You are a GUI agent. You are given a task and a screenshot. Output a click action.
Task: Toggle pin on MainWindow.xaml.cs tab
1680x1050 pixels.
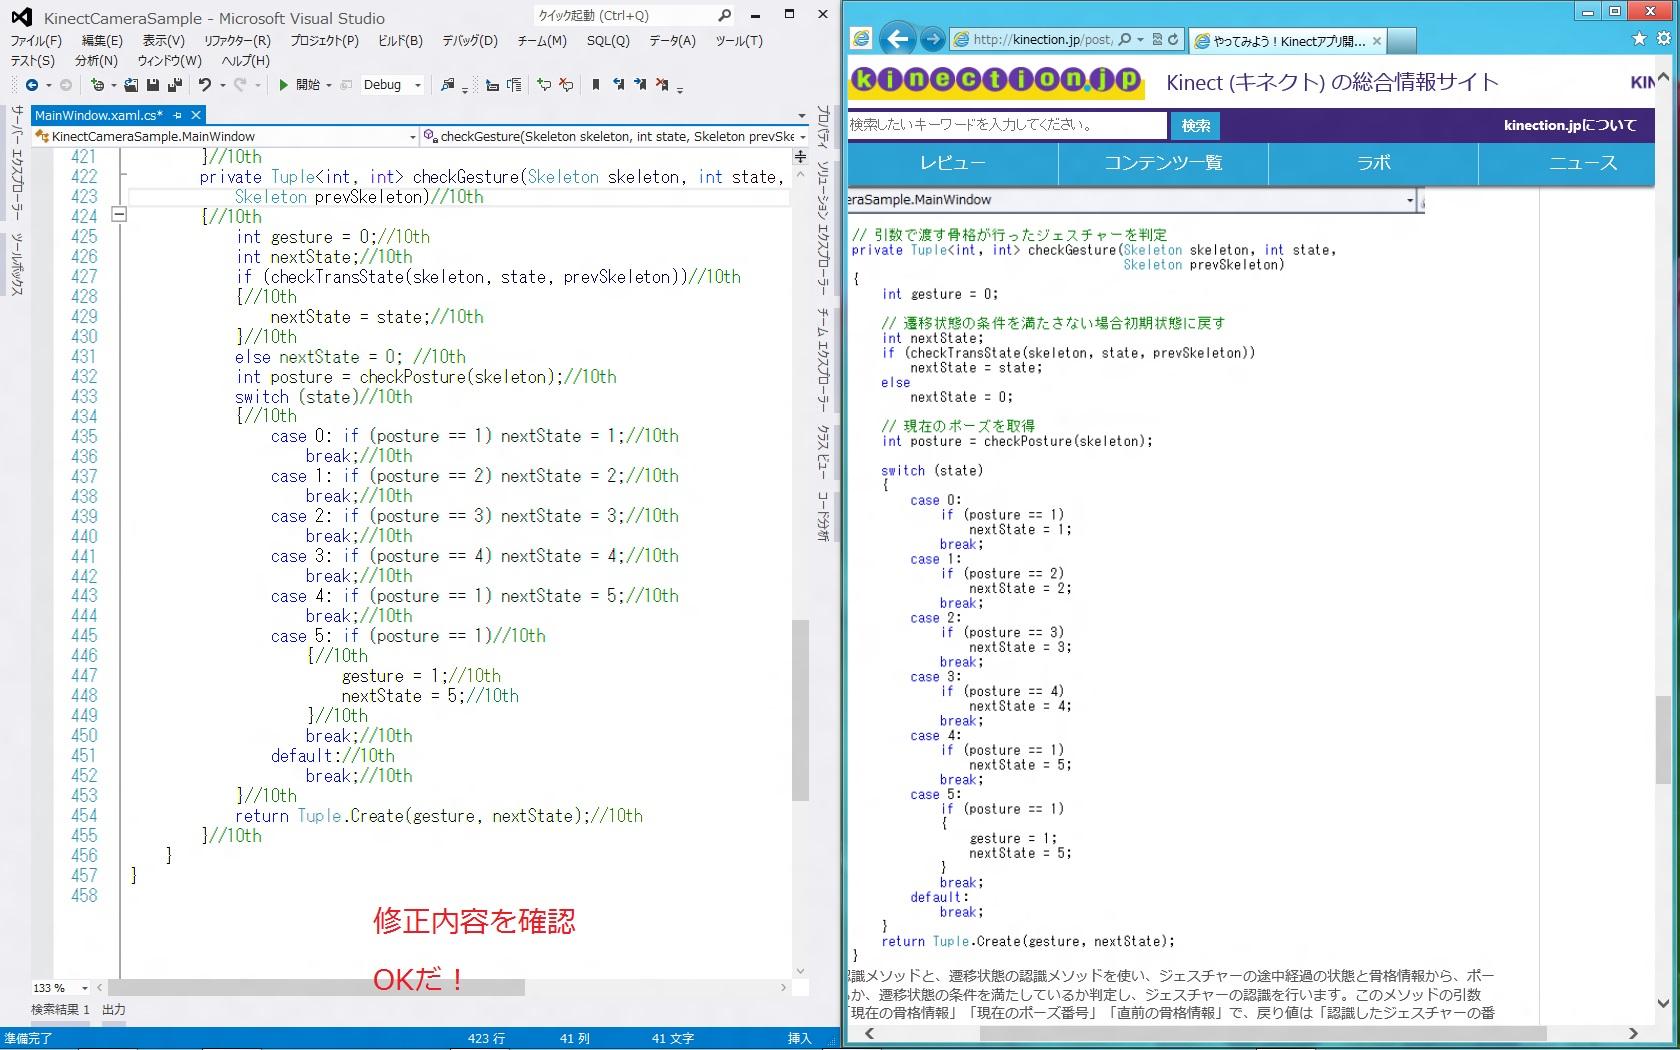tap(178, 115)
